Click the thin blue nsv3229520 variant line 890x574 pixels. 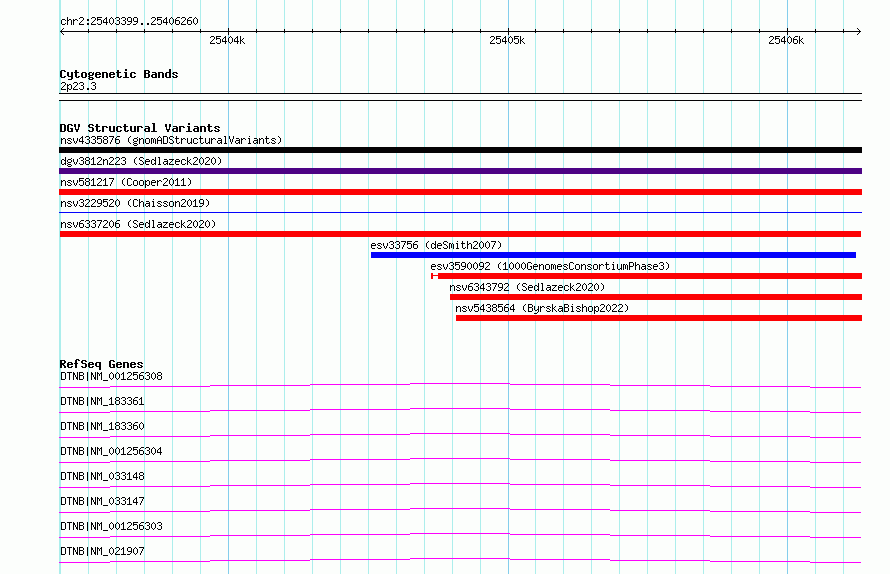coord(460,212)
